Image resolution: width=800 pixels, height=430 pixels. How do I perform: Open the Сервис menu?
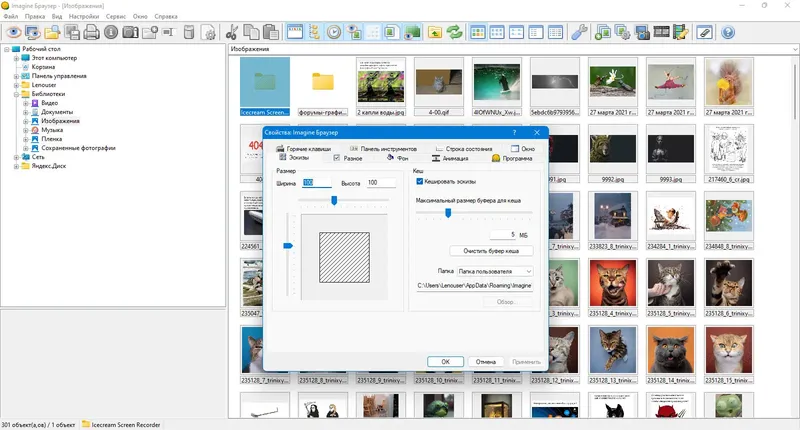click(116, 17)
